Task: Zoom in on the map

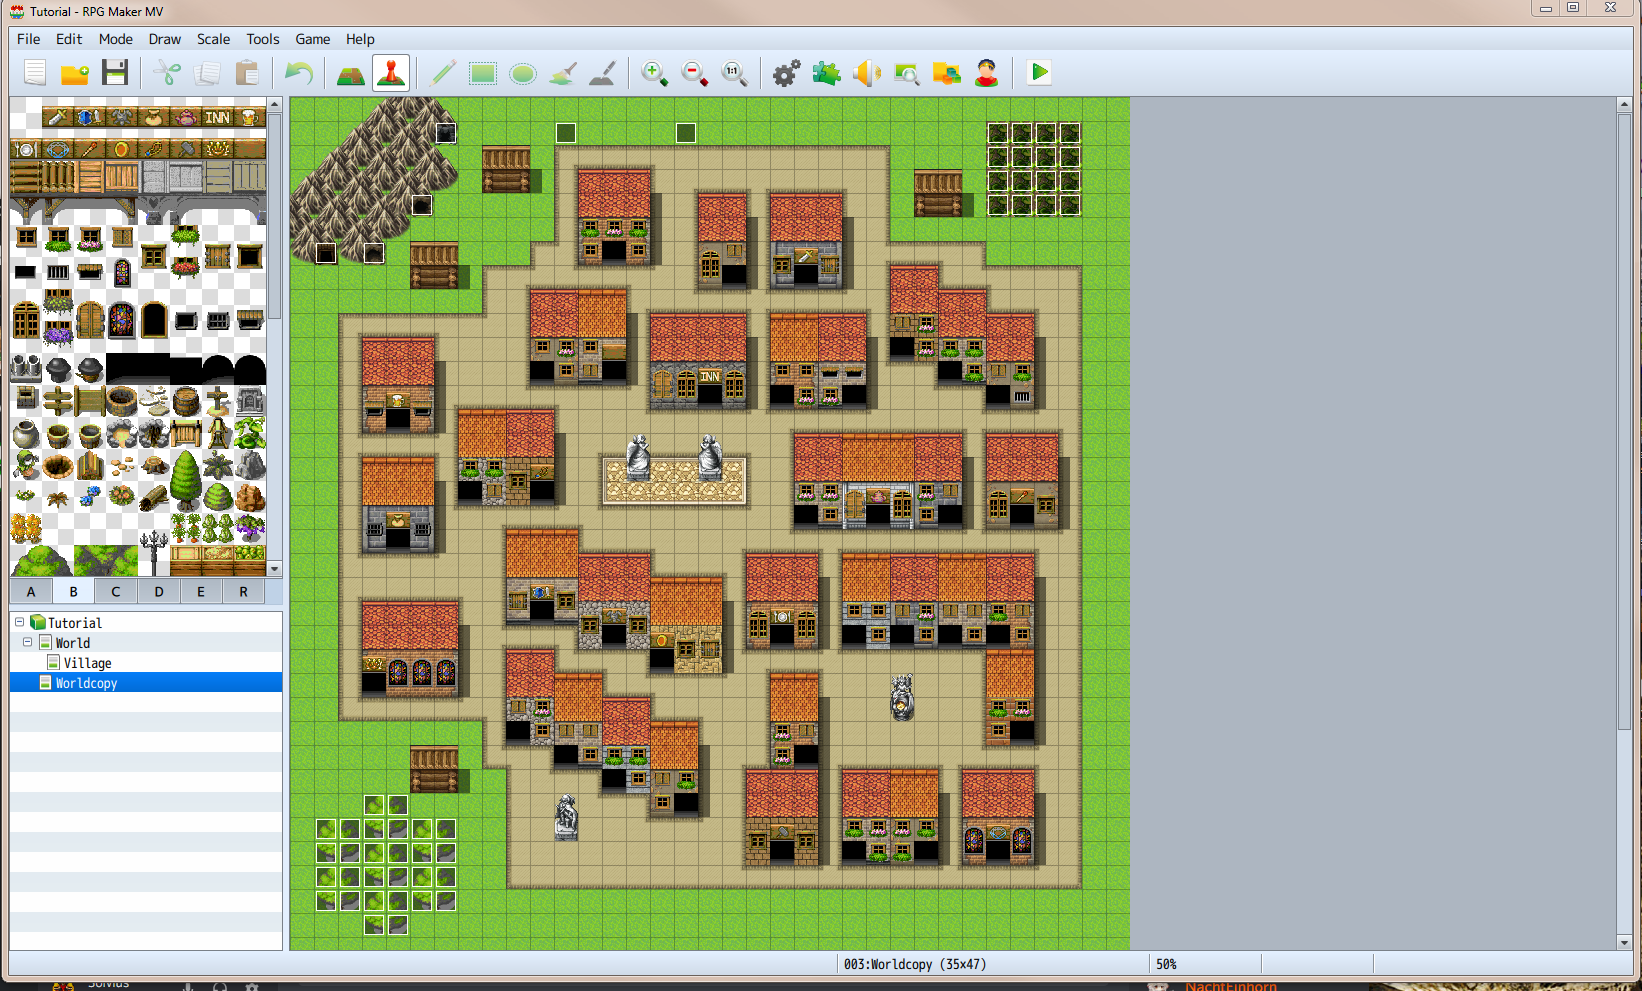Action: [x=655, y=73]
